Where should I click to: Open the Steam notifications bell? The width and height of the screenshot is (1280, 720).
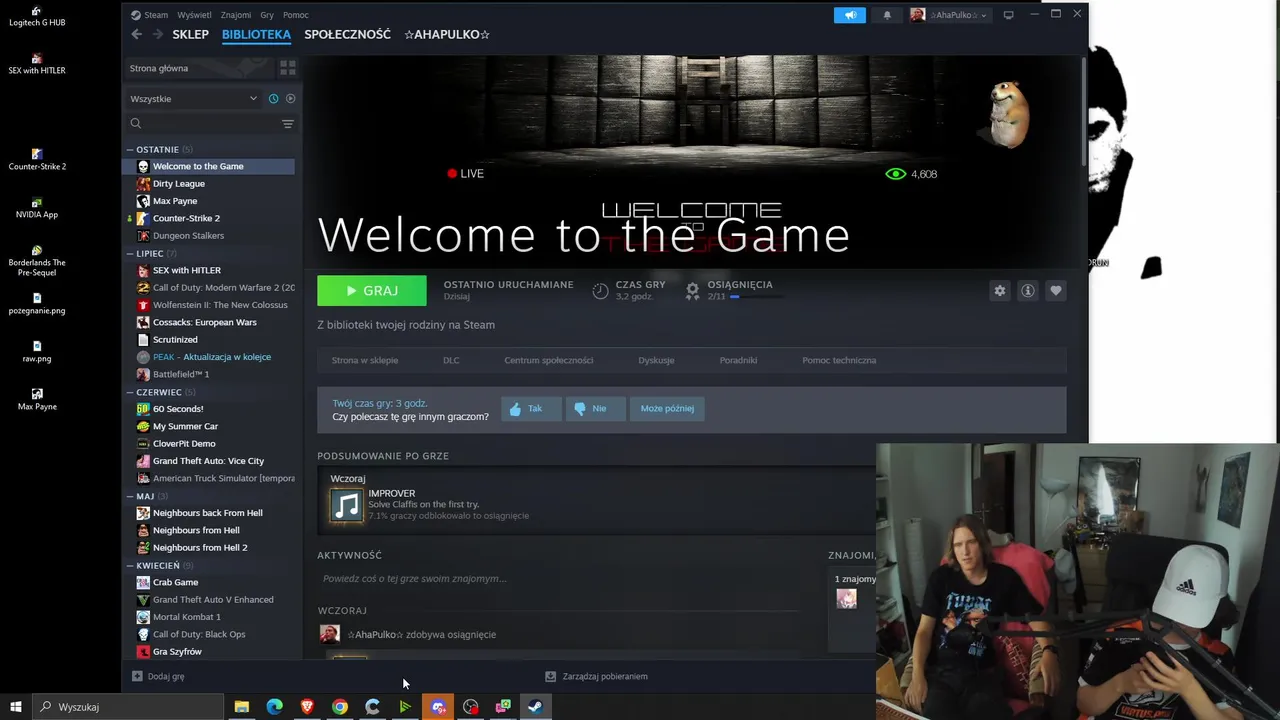click(x=886, y=15)
